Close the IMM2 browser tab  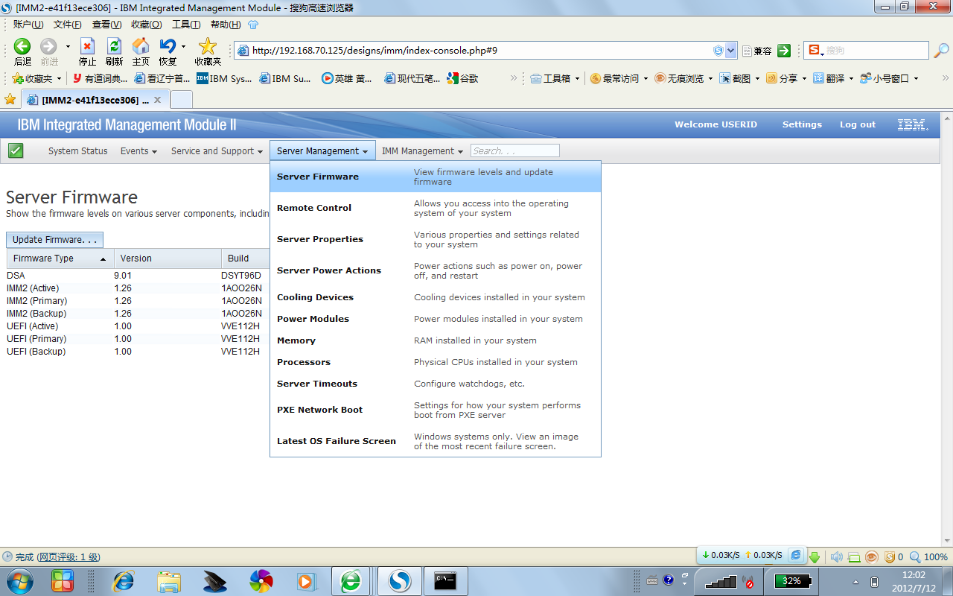(x=157, y=100)
